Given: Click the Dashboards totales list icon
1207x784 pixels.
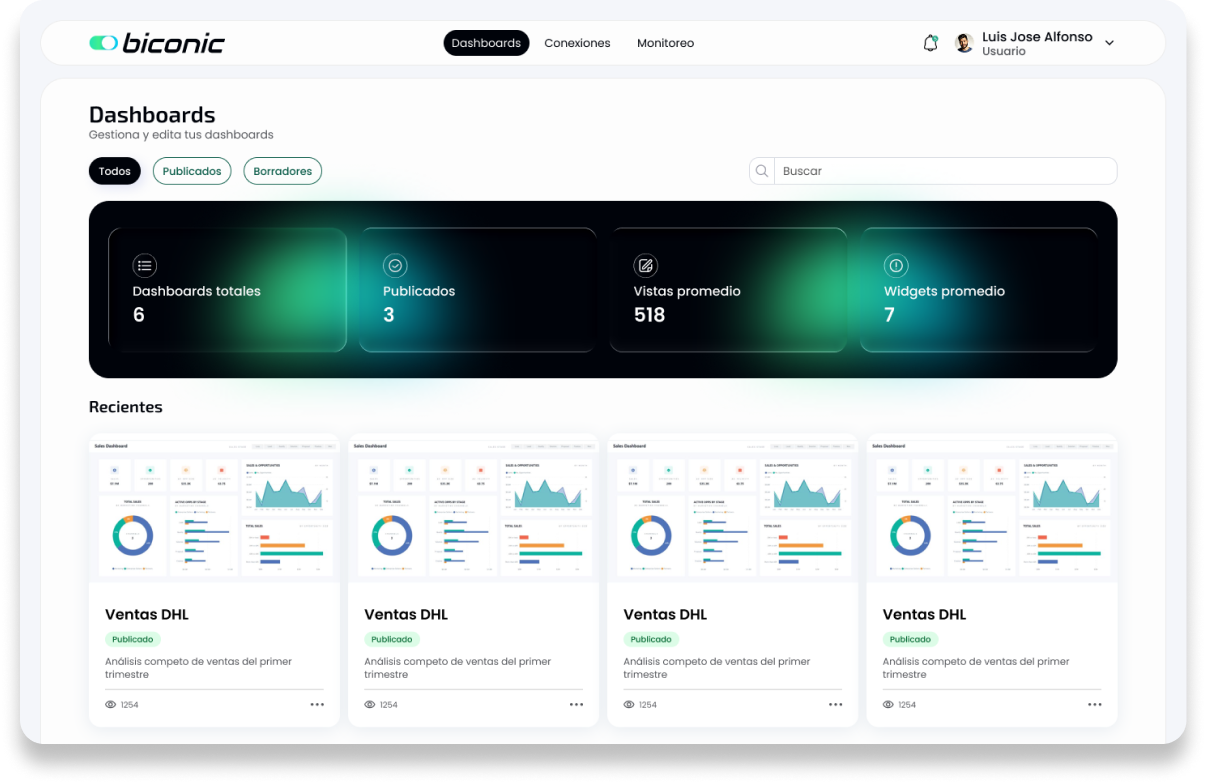Looking at the screenshot, I should pos(145,266).
